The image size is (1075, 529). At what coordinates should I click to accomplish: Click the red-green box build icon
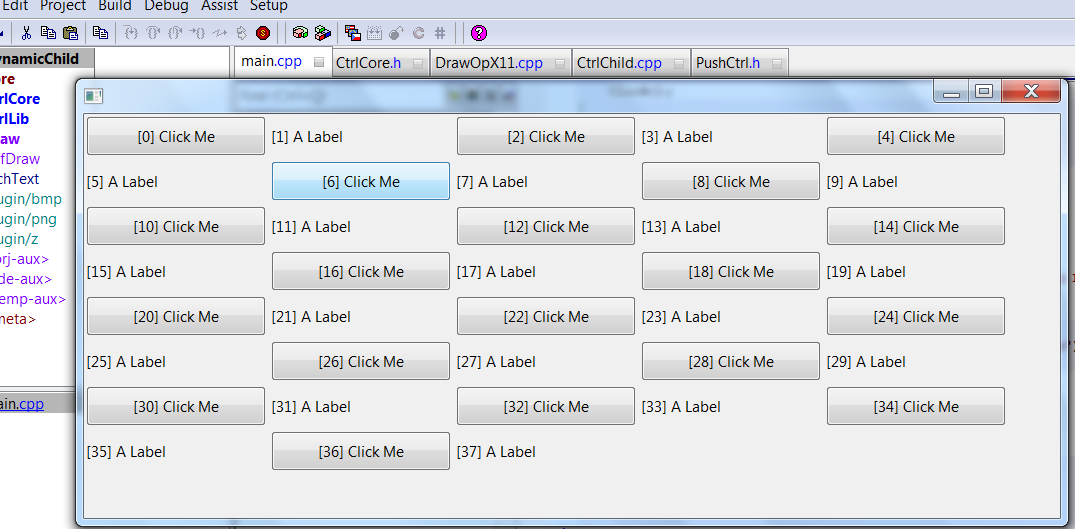(300, 33)
